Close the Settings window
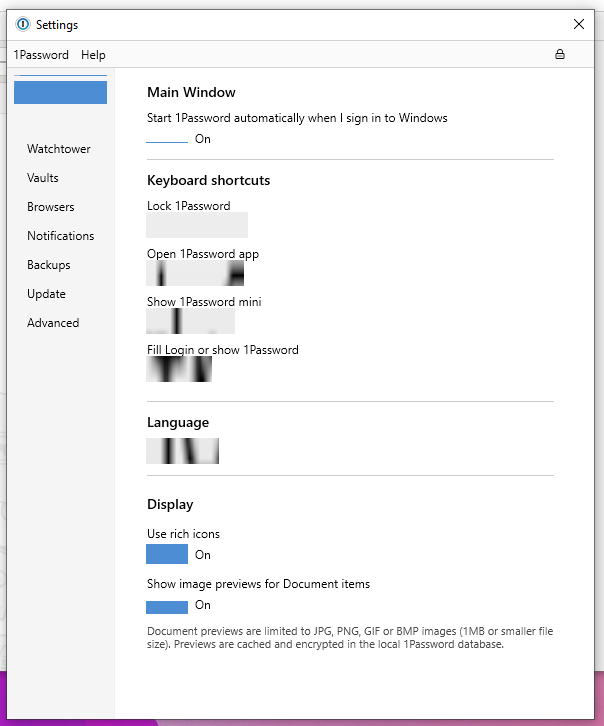604x726 pixels. 579,24
